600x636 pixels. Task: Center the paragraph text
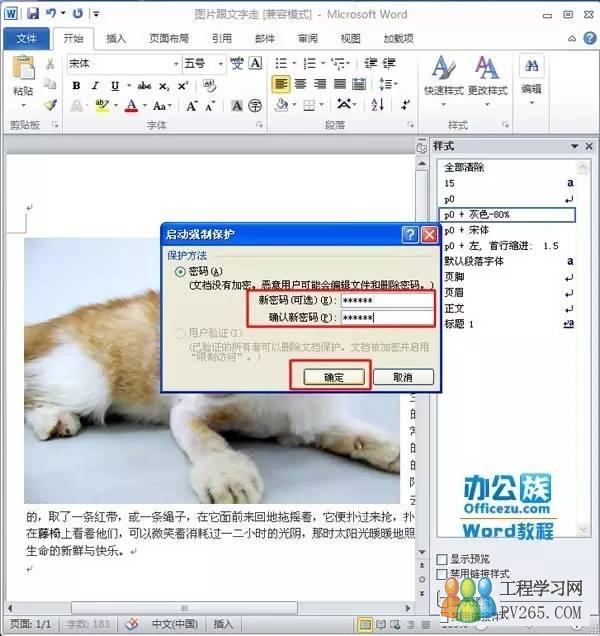point(301,84)
